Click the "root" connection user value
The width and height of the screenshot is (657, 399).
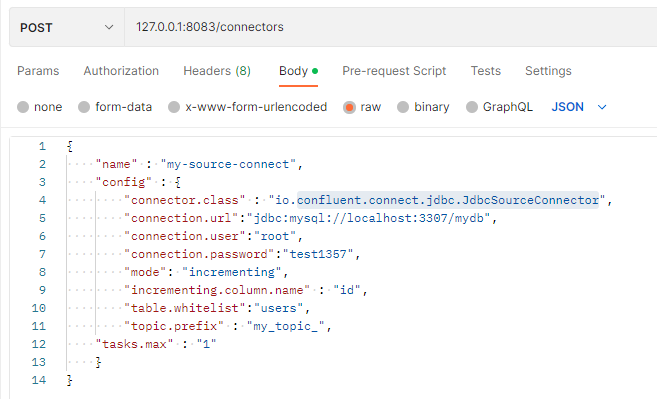275,236
